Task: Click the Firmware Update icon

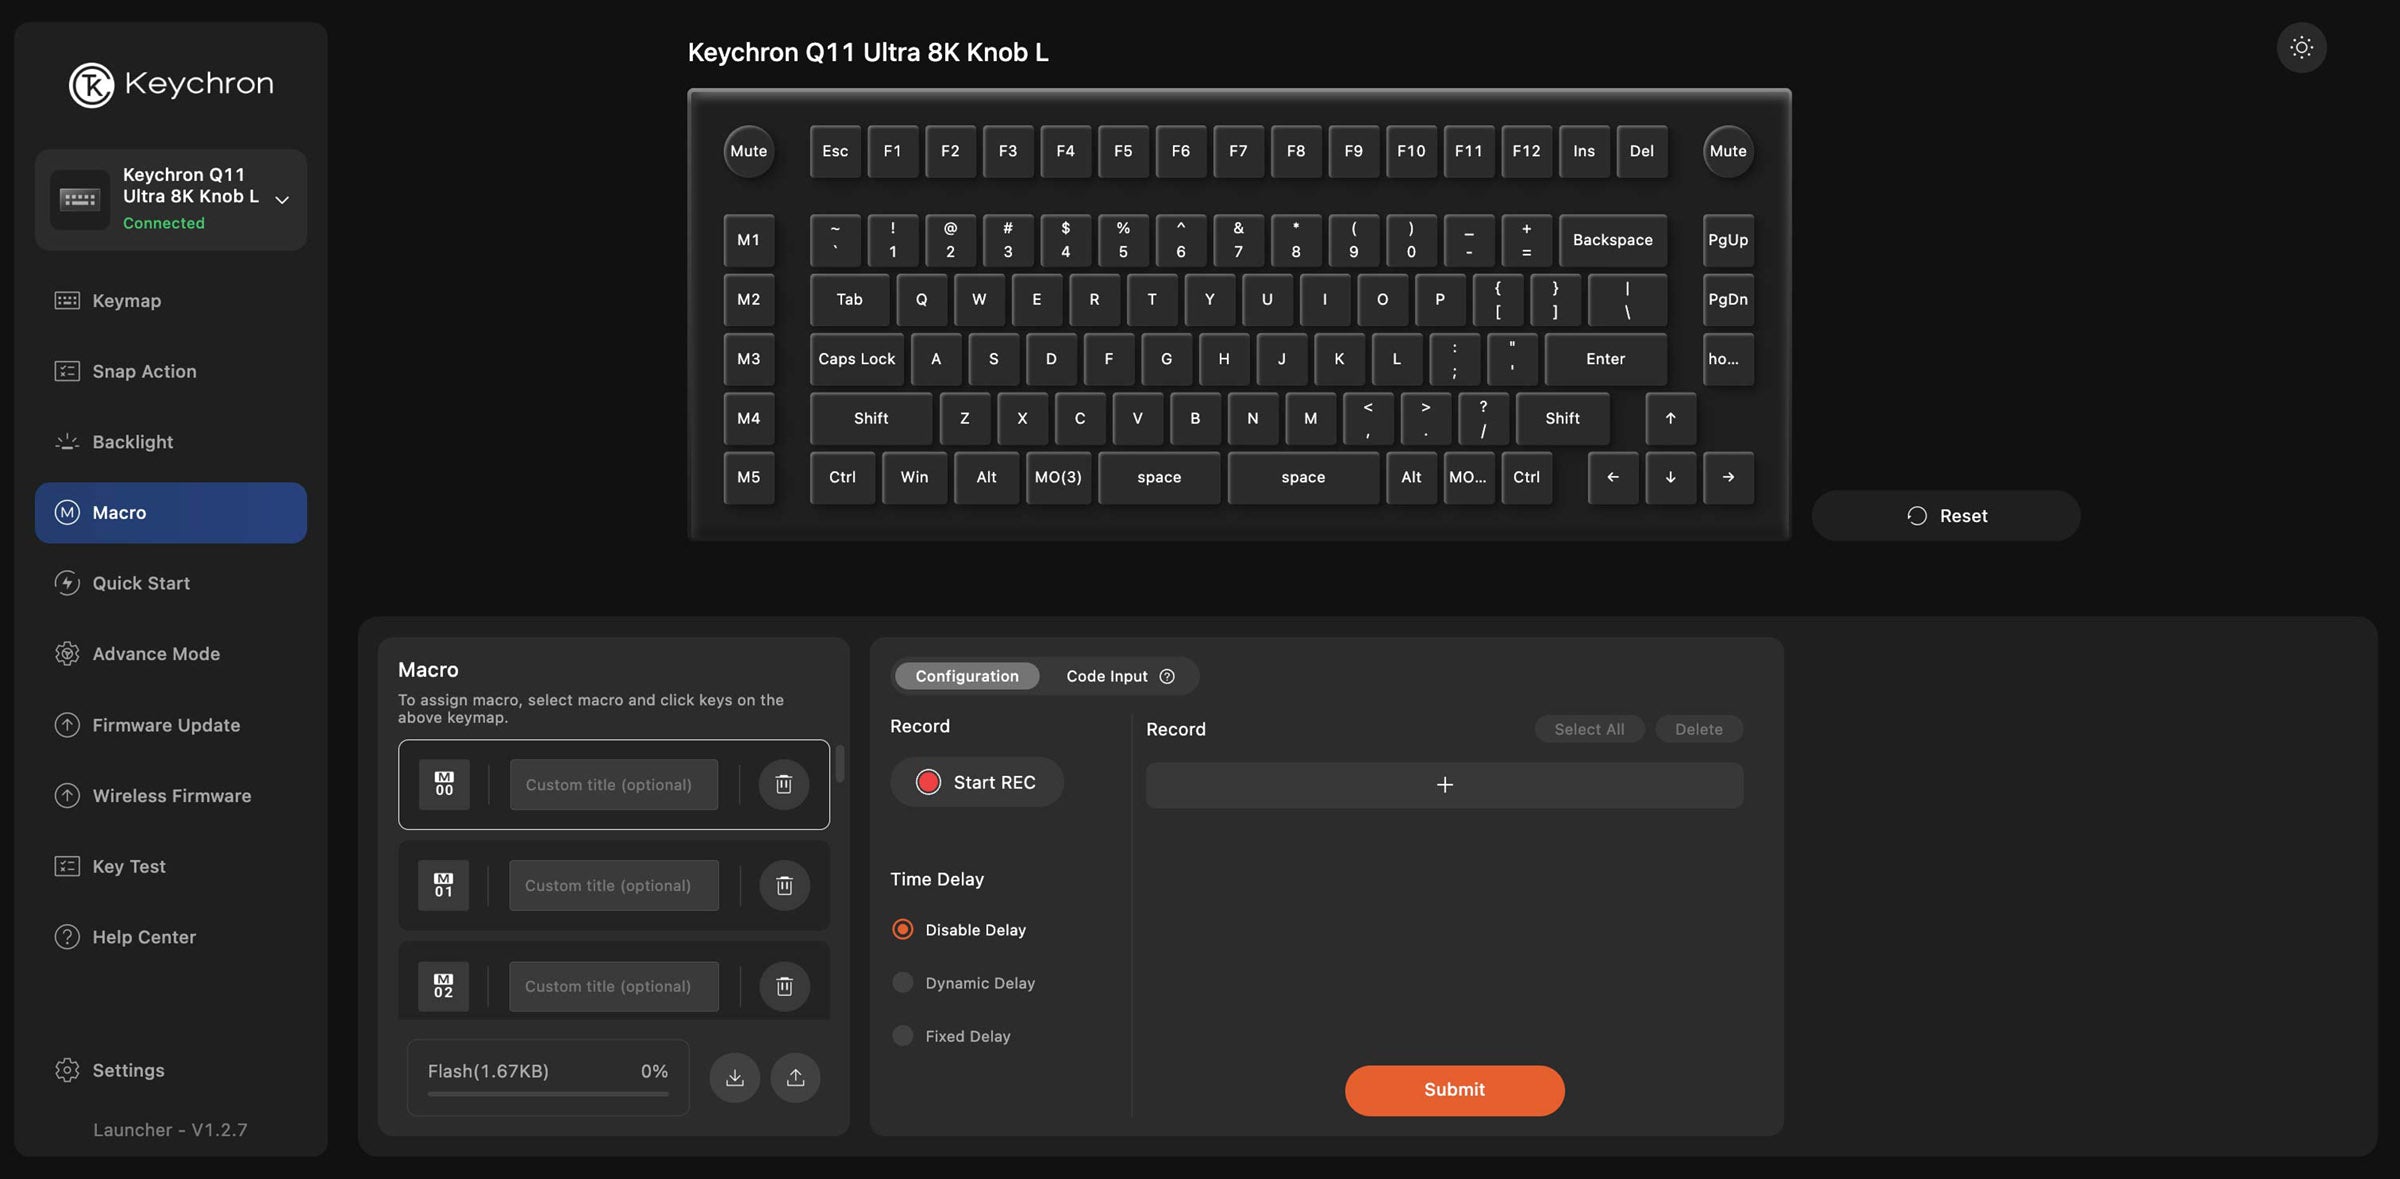Action: pos(67,725)
